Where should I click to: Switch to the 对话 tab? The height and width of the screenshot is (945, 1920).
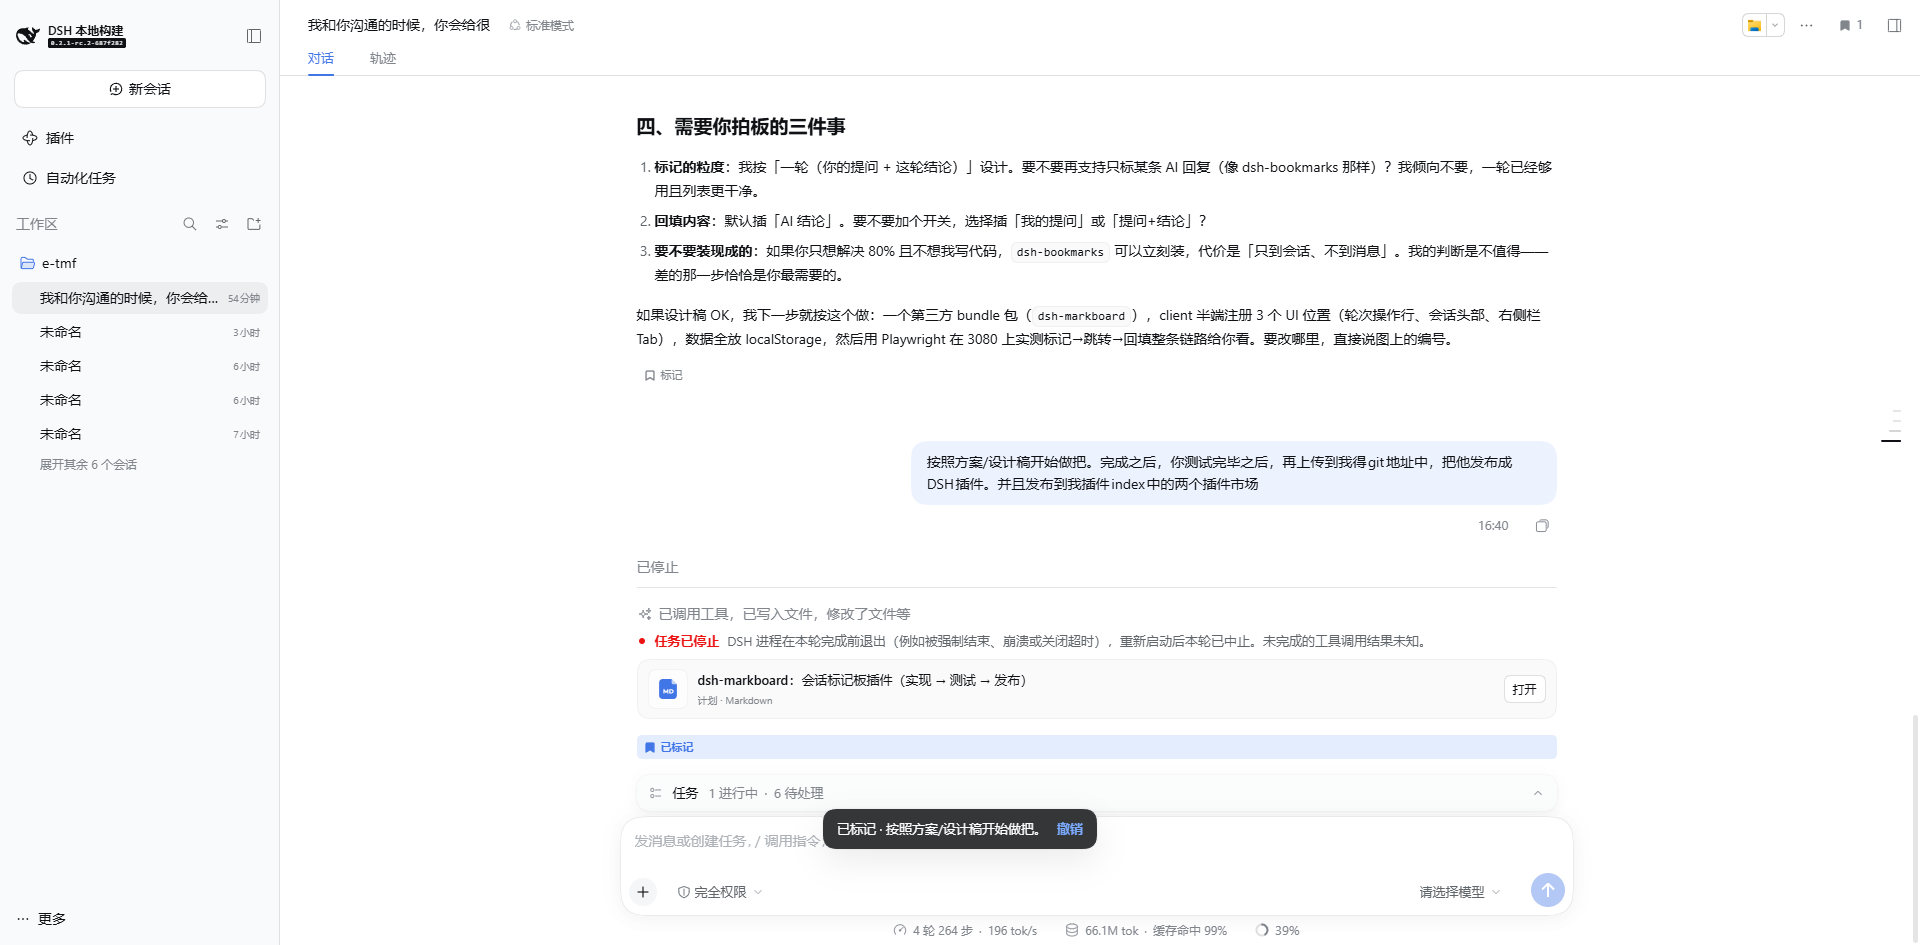point(321,58)
